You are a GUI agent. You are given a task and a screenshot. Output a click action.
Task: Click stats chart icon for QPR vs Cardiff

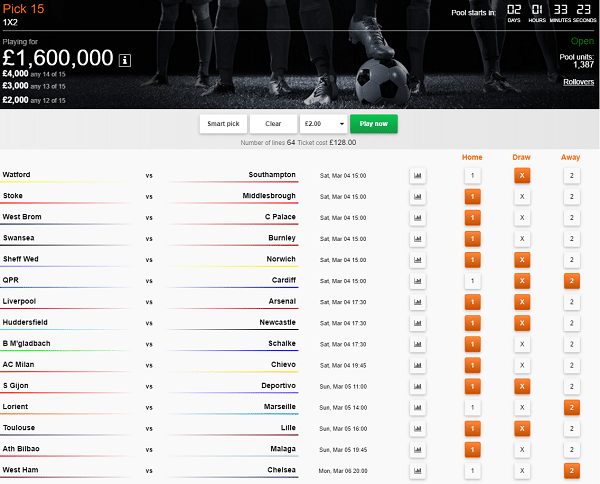[417, 281]
